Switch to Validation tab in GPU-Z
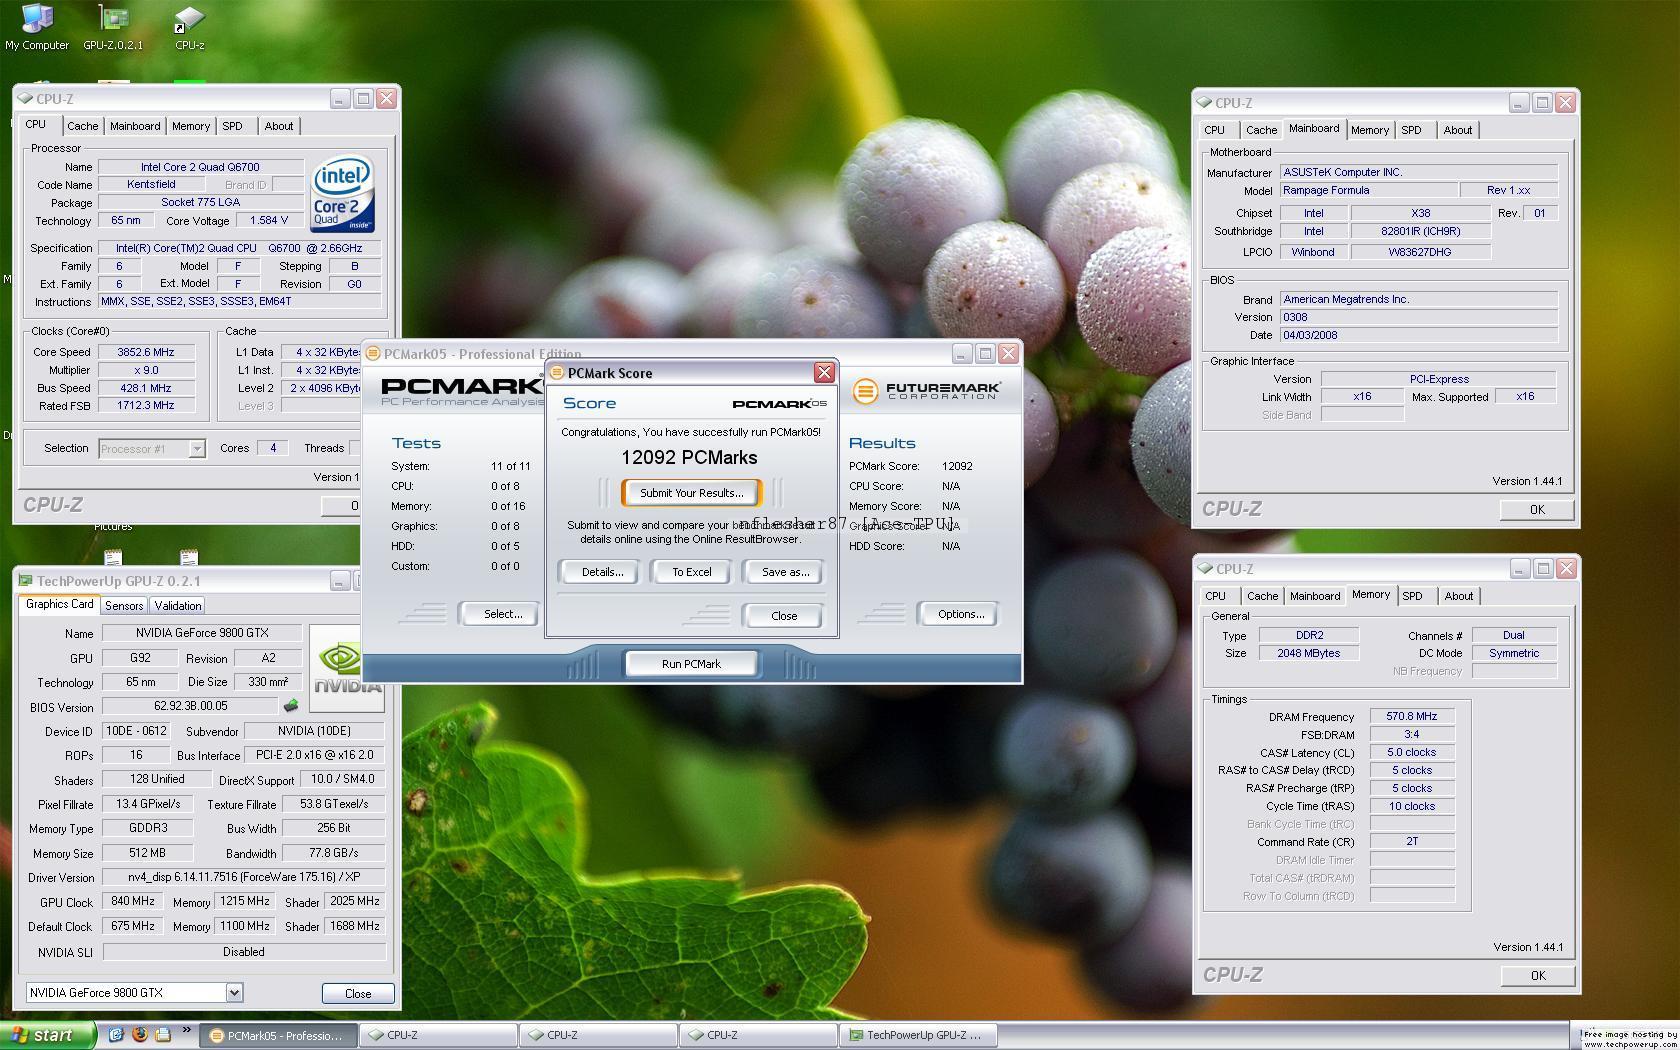1680x1050 pixels. [178, 605]
